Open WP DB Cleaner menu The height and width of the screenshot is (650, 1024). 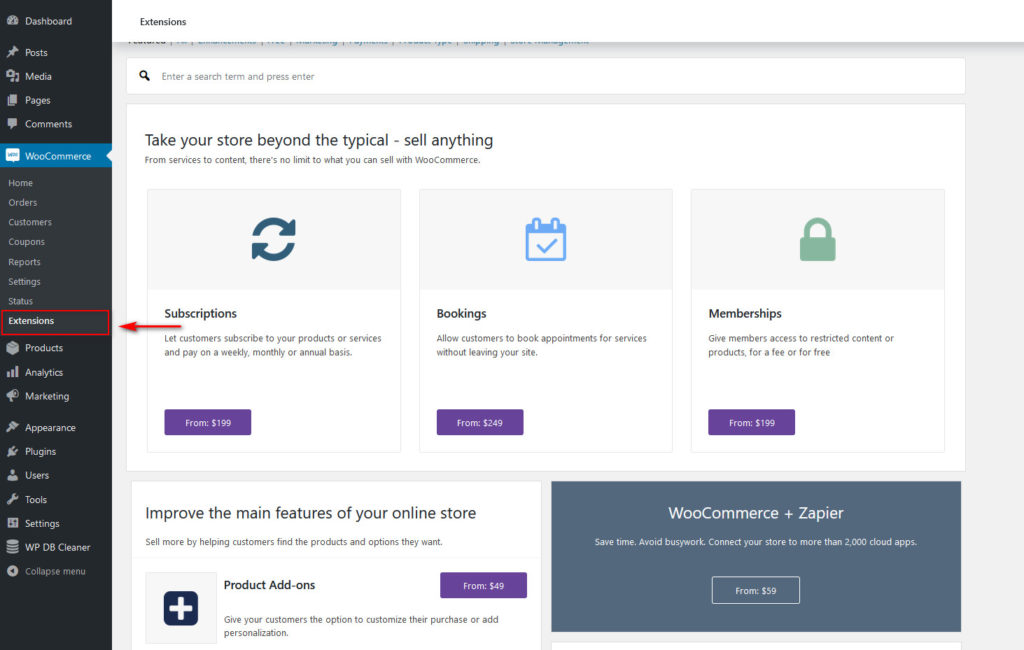pos(56,547)
